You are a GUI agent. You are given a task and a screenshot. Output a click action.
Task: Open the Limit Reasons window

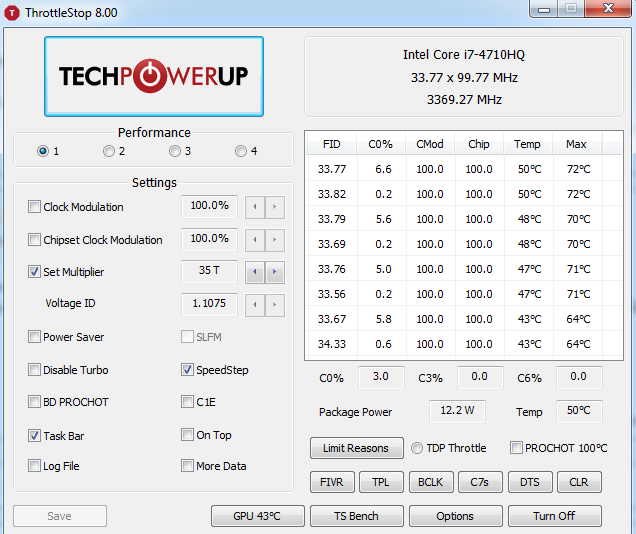click(357, 448)
